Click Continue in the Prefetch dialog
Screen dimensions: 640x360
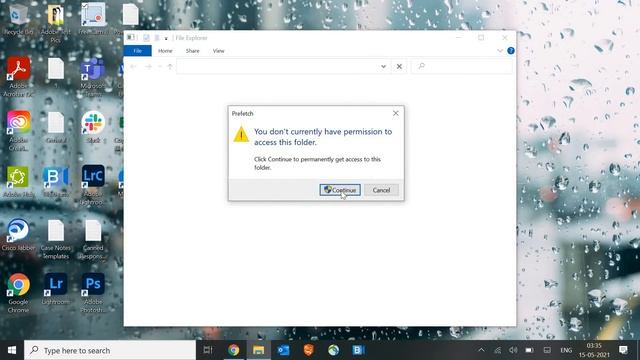point(340,190)
